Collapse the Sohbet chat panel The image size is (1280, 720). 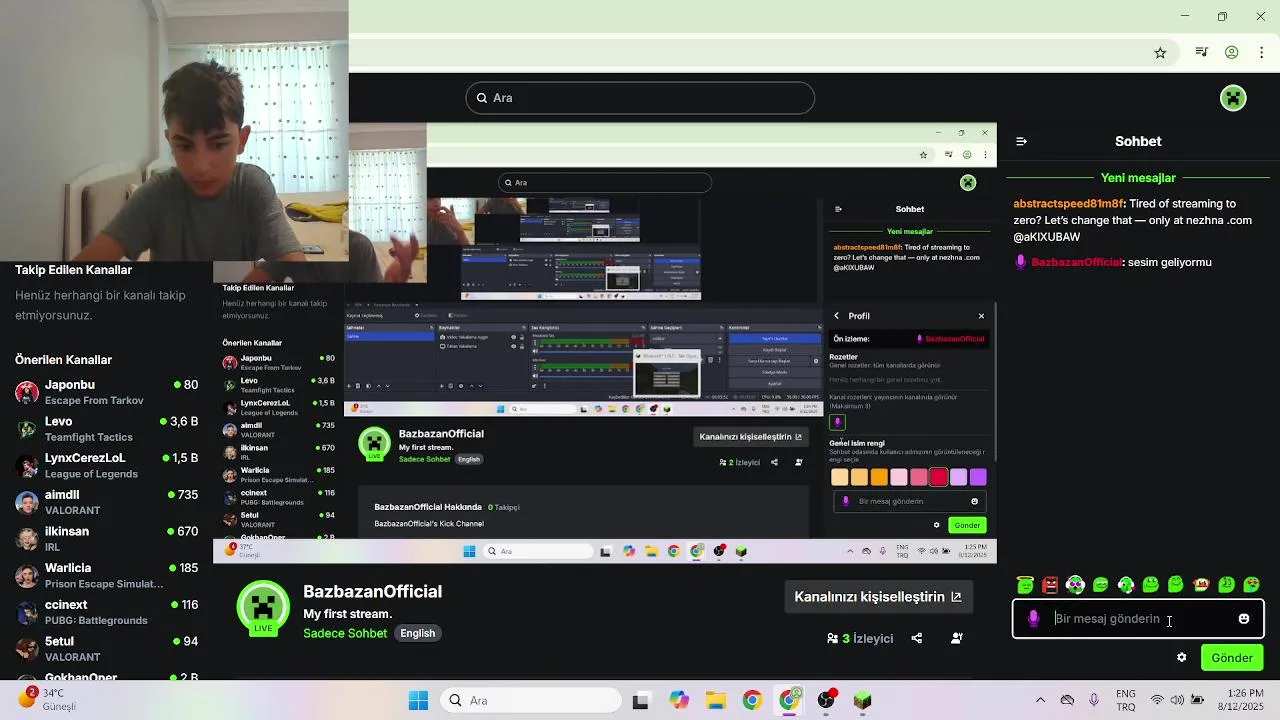pyautogui.click(x=1021, y=141)
